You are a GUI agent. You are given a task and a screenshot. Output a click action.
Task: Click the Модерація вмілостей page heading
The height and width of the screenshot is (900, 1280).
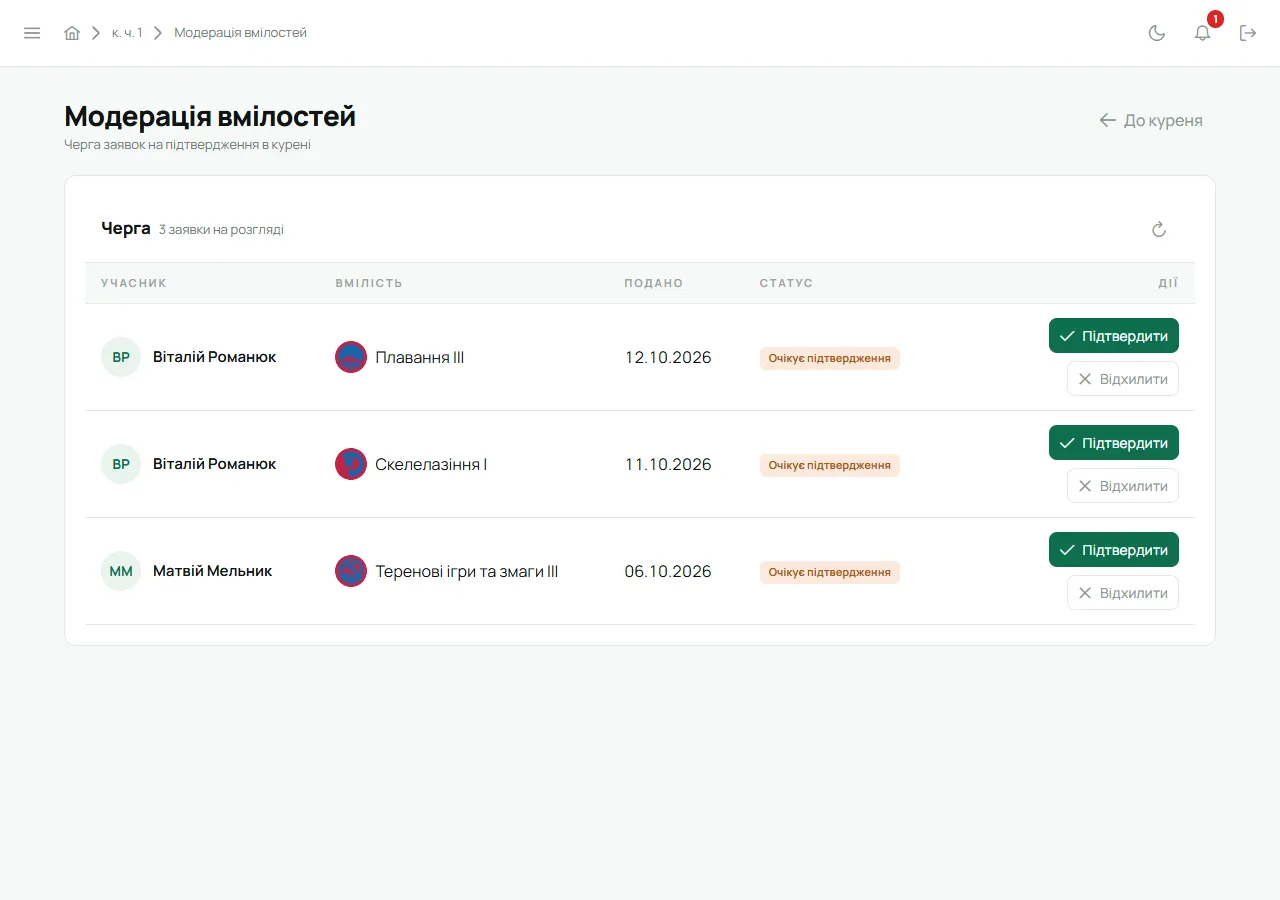(210, 116)
